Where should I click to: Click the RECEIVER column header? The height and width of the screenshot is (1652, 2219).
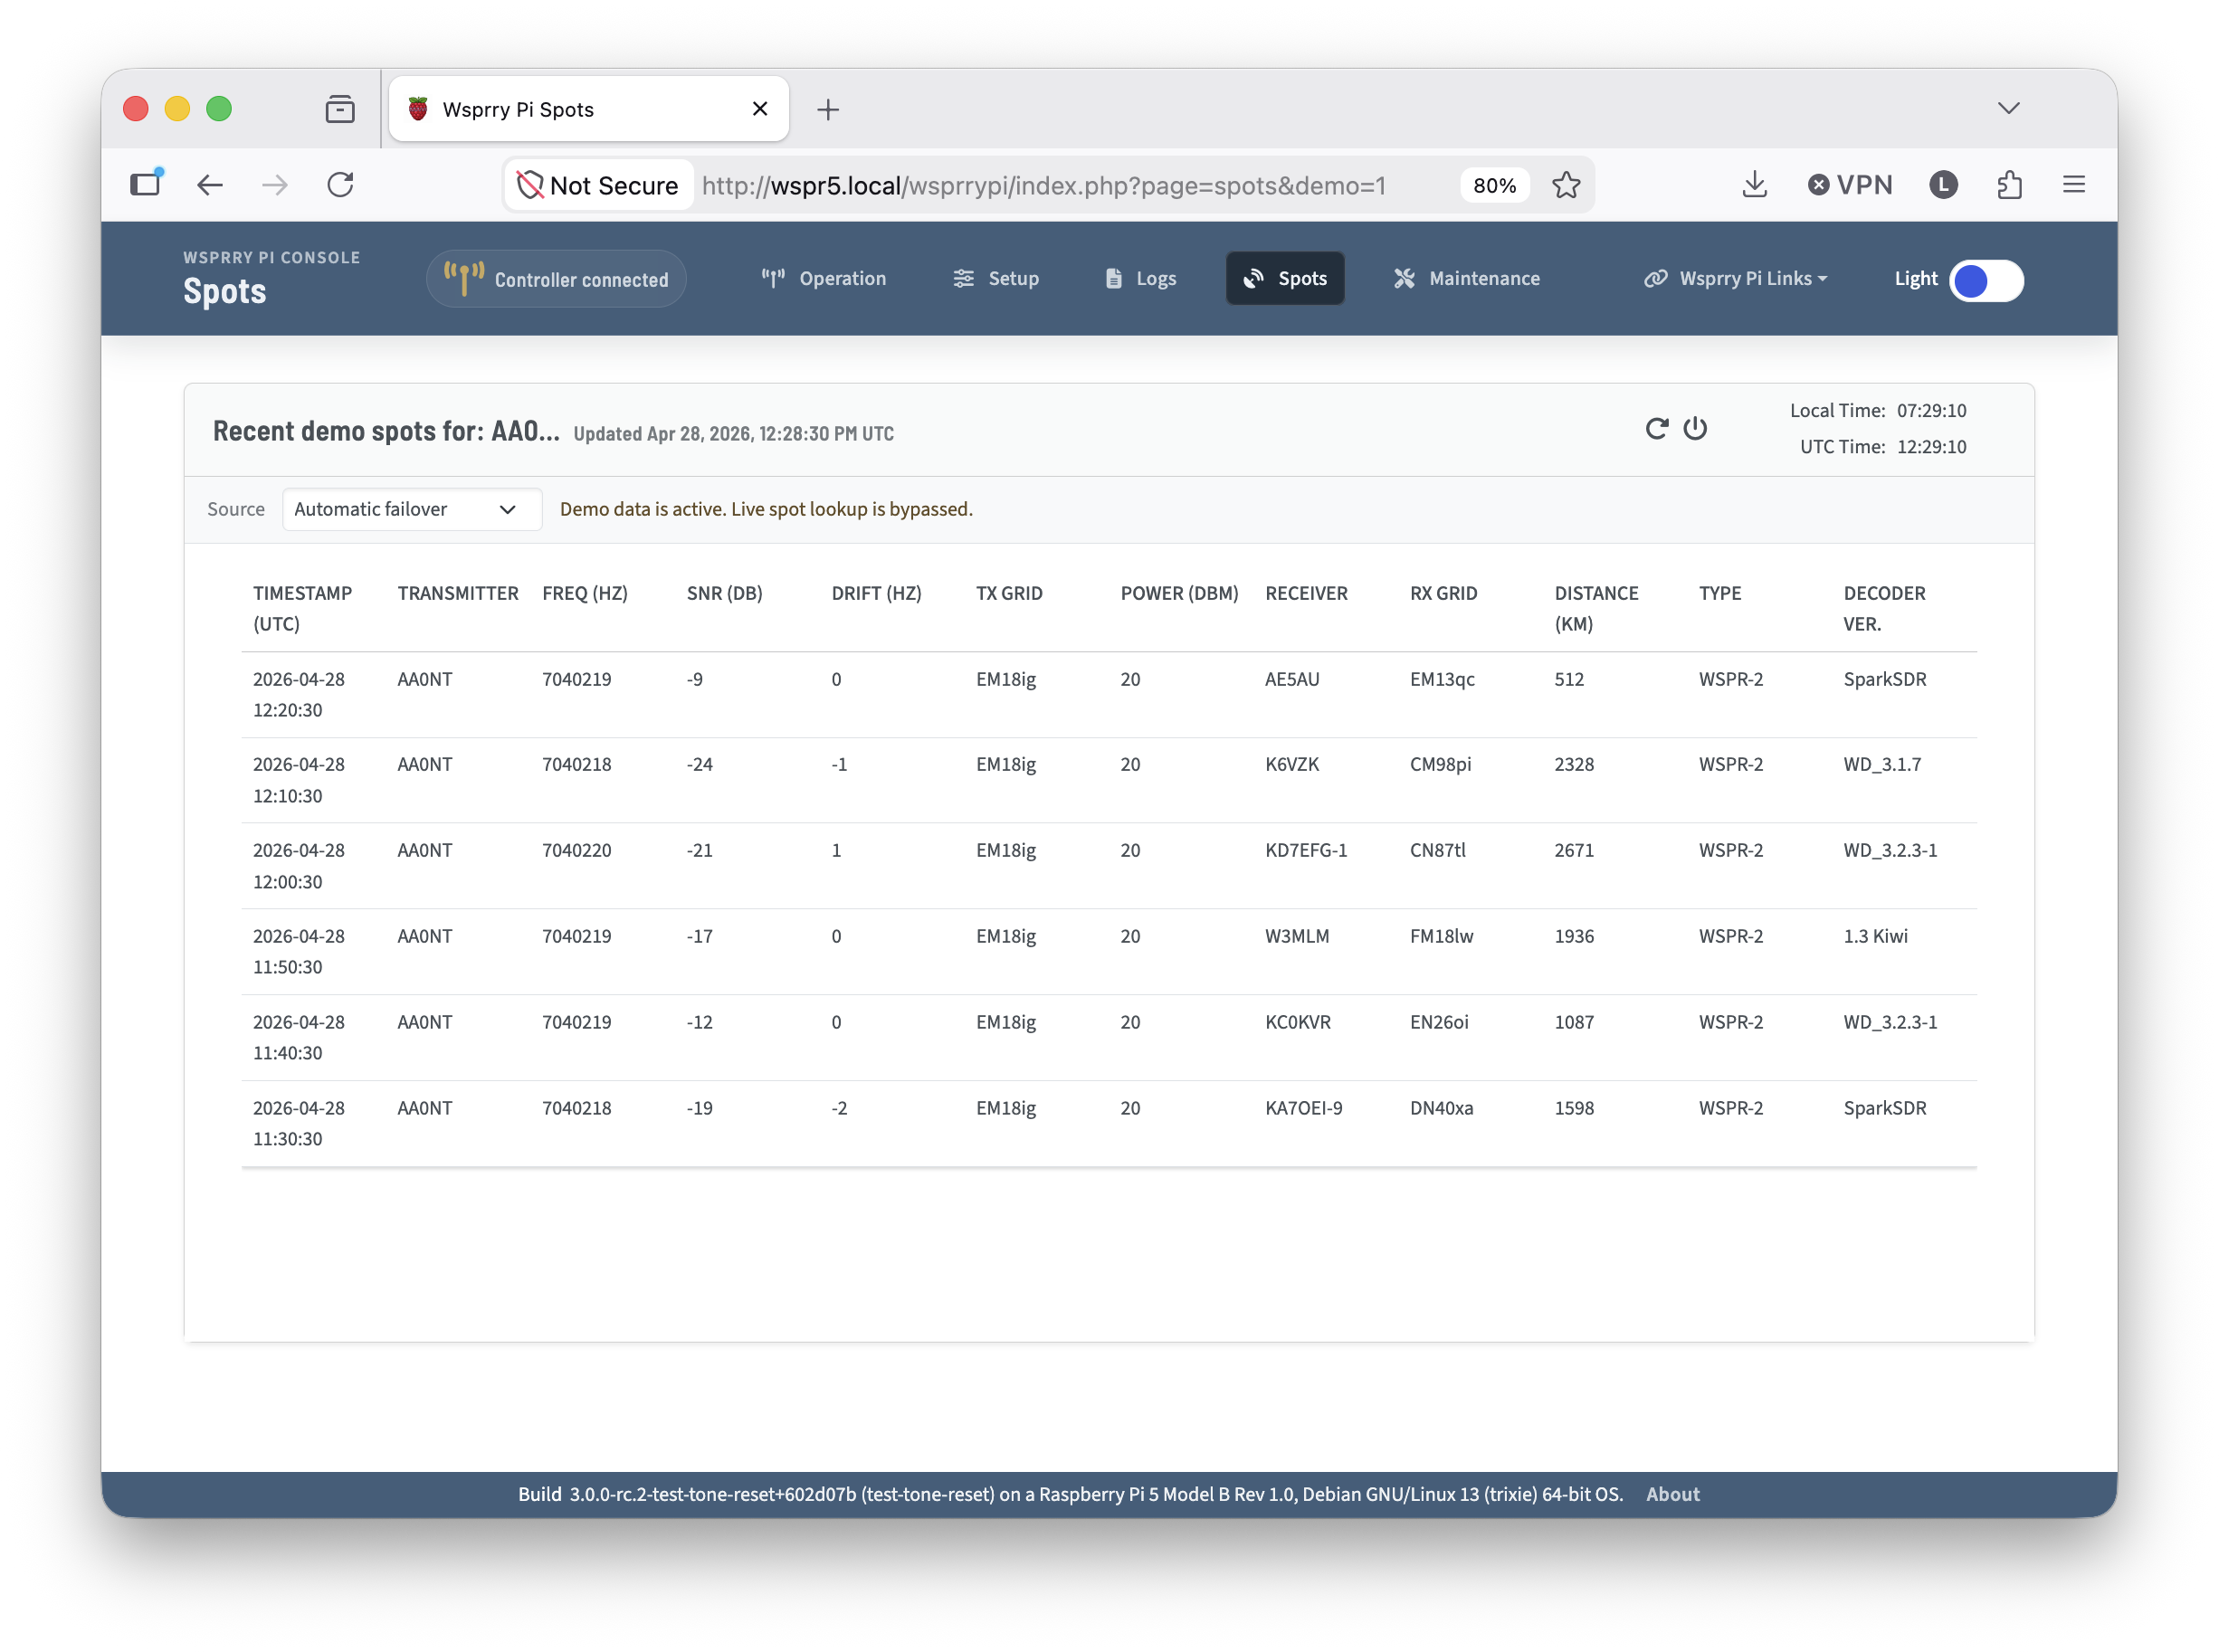[x=1306, y=593]
